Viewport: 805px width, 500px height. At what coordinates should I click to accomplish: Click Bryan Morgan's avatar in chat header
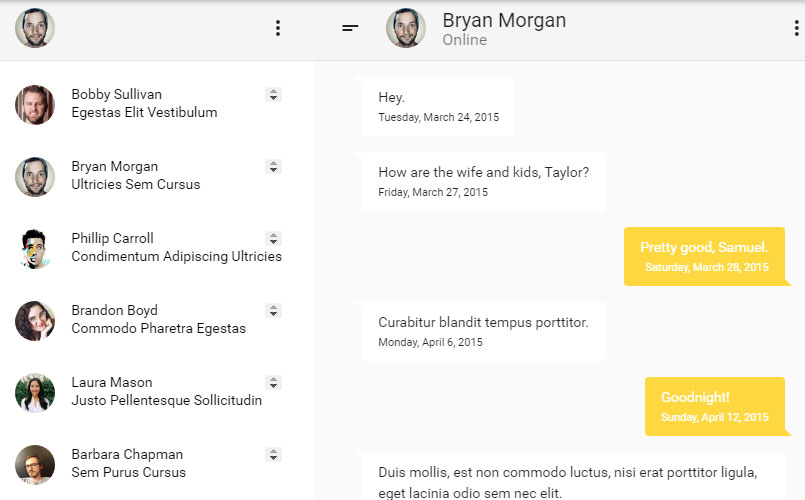pyautogui.click(x=406, y=29)
